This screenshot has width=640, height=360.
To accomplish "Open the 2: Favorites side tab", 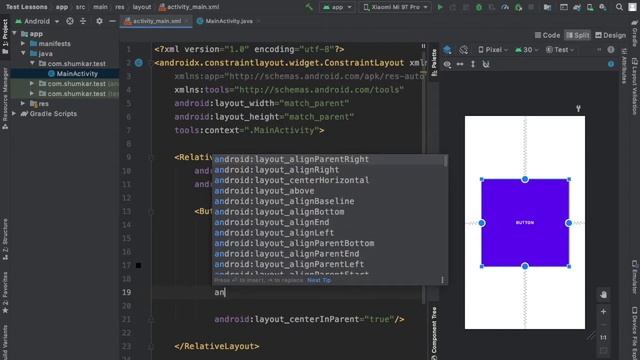I will coord(5,293).
